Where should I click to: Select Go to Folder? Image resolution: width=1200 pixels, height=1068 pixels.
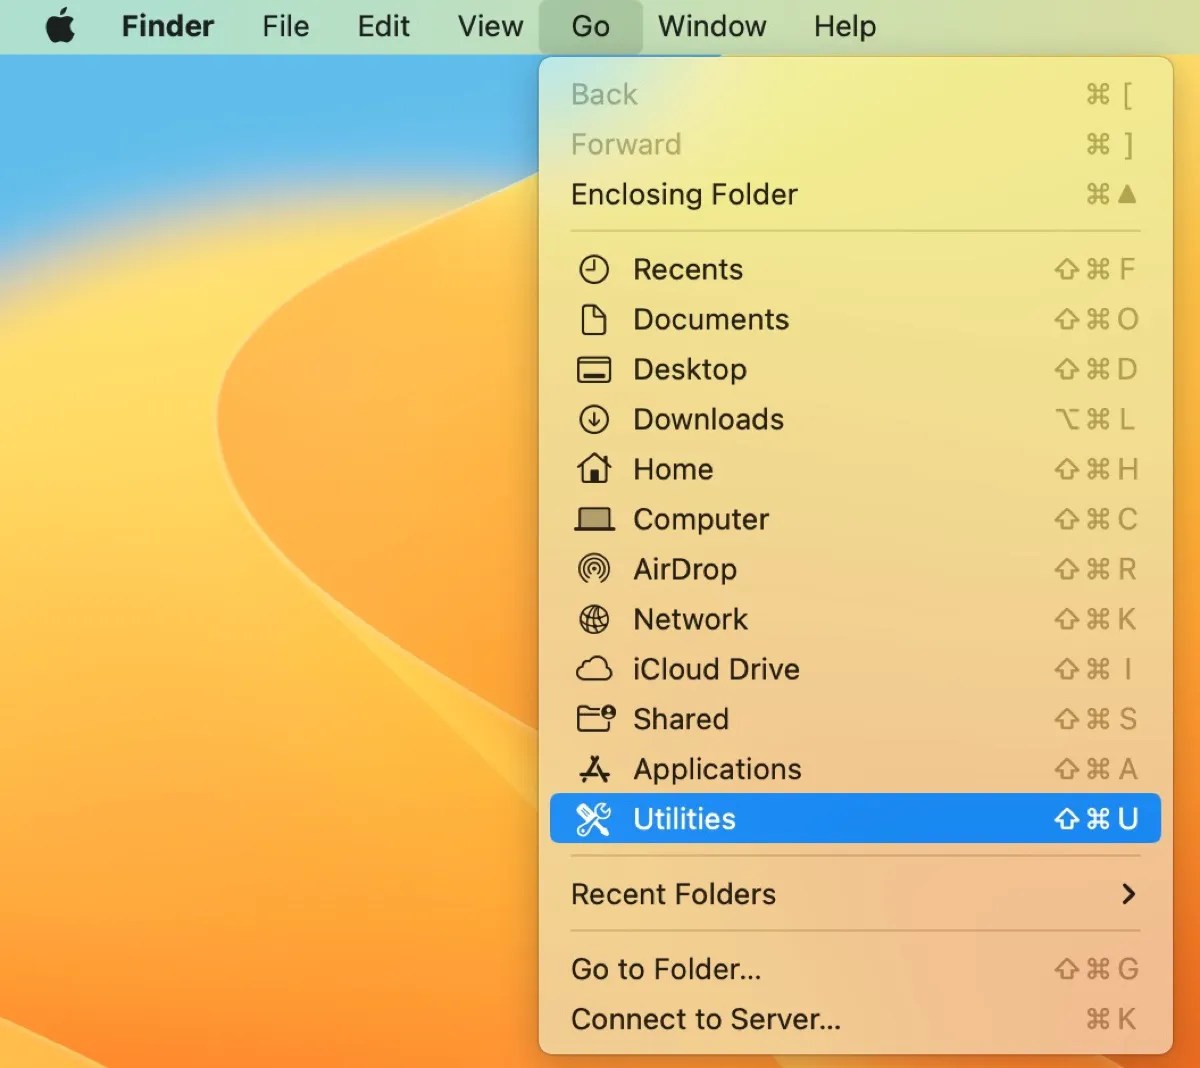pos(665,969)
